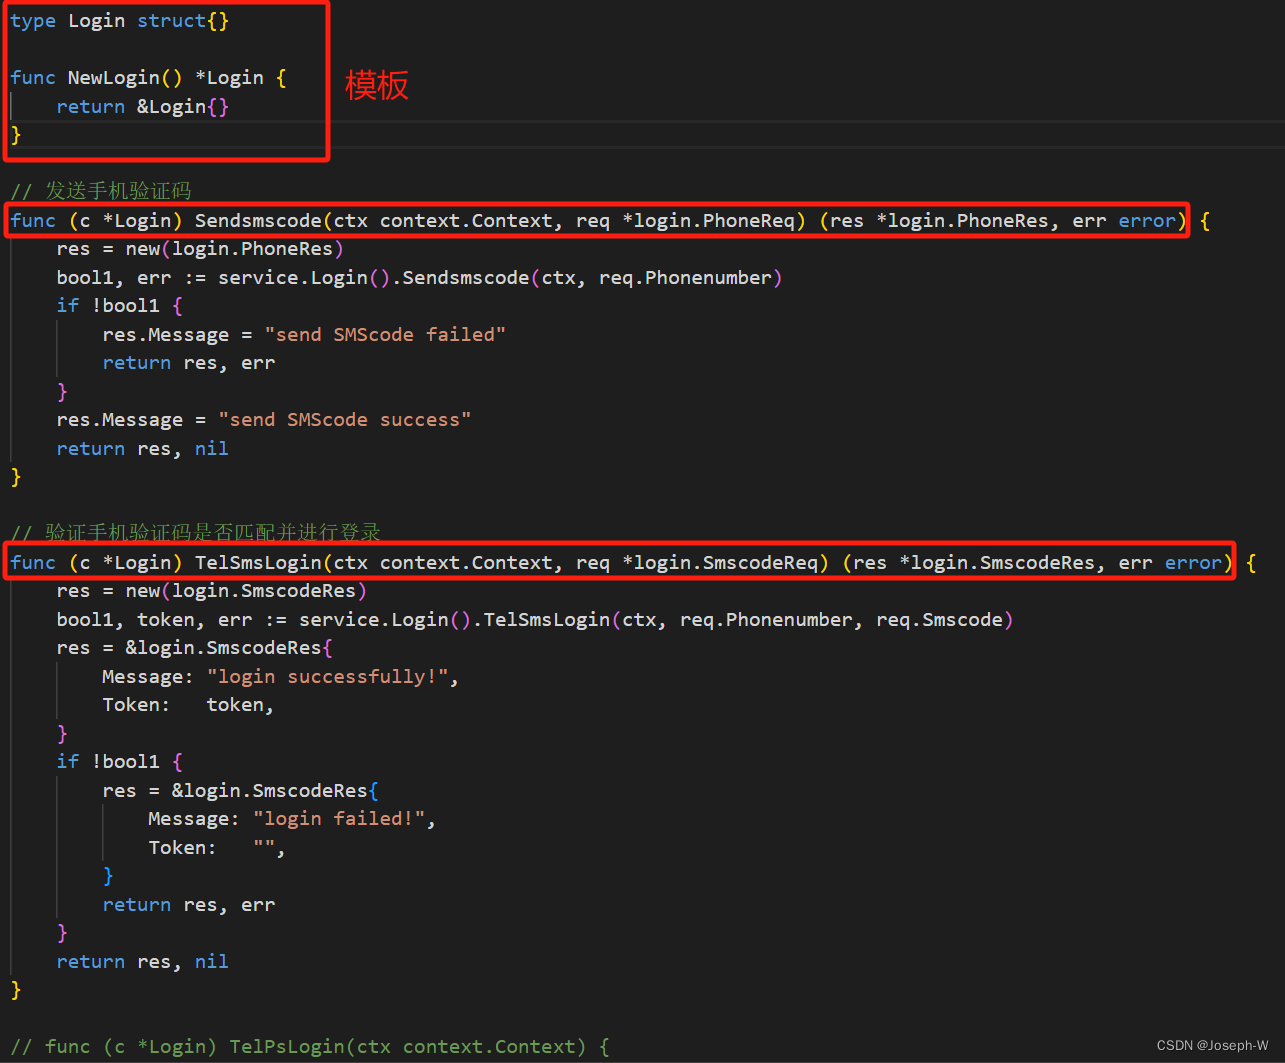1285x1063 pixels.
Task: Click 'service.Login().Sendsmscode' call line
Action: 419,278
